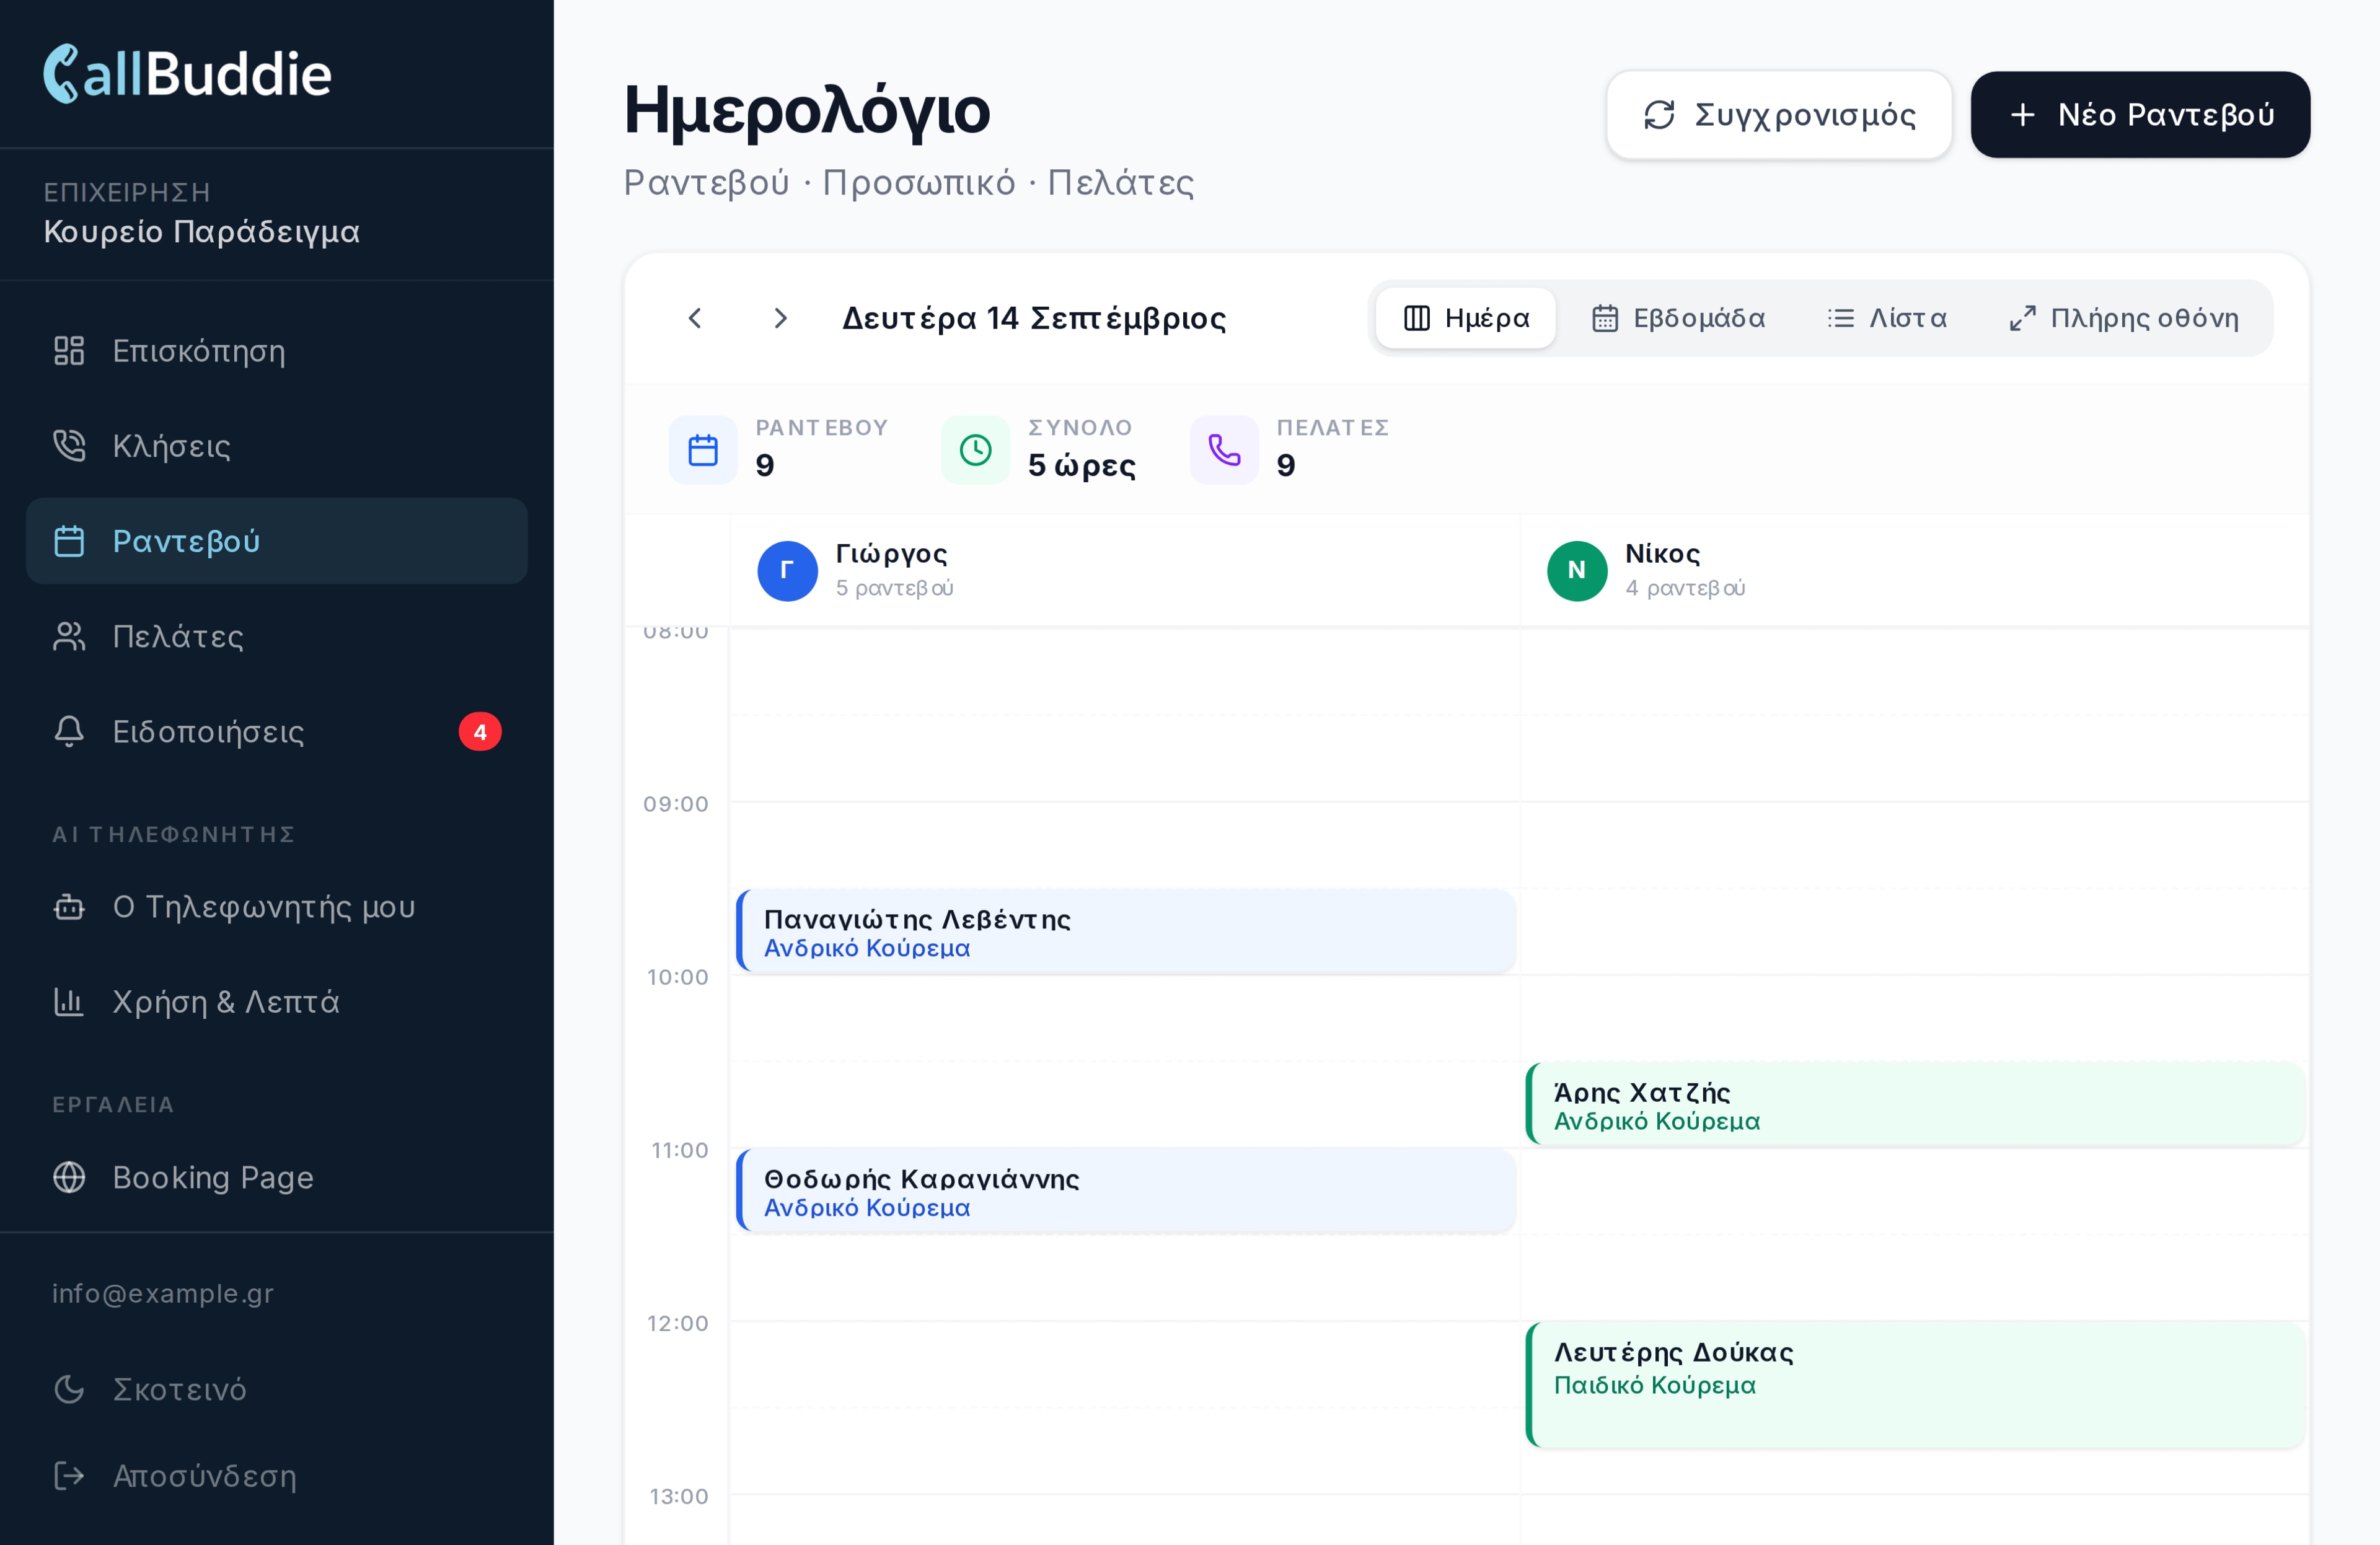This screenshot has height=1545, width=2380.
Task: Open the Booking Page tool
Action: click(x=276, y=1177)
